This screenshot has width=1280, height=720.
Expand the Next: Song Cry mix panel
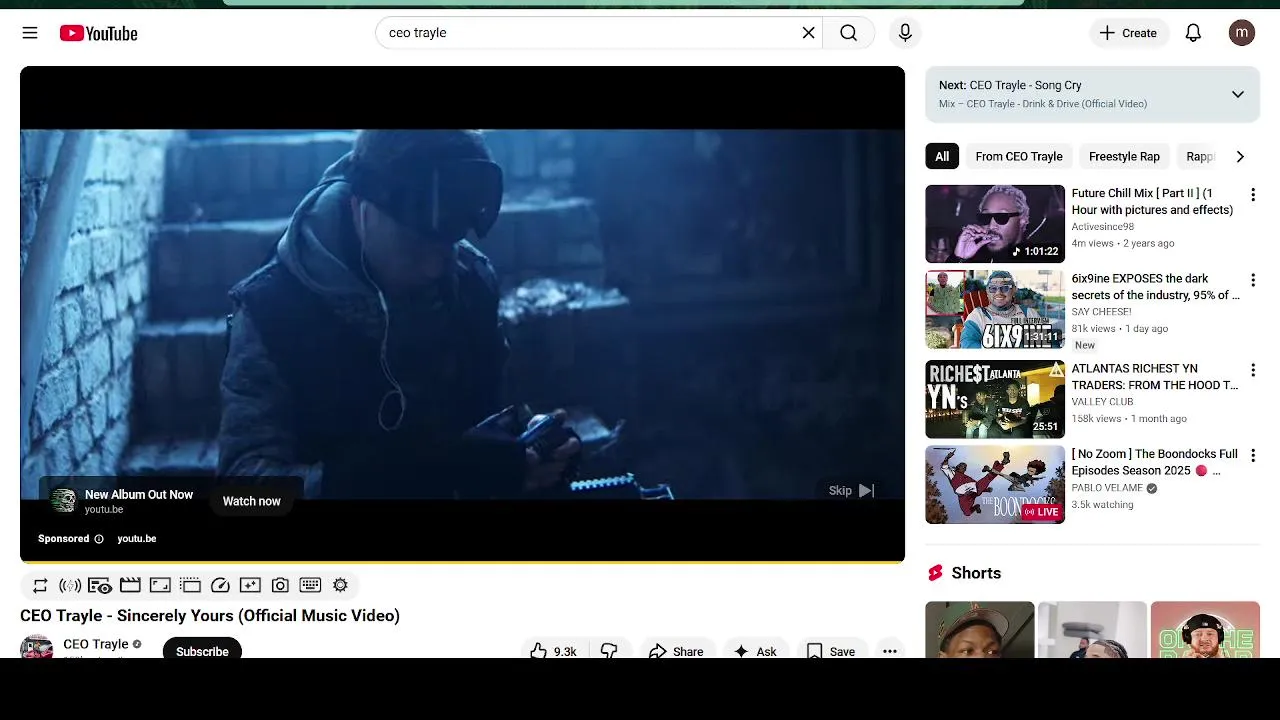(1237, 94)
